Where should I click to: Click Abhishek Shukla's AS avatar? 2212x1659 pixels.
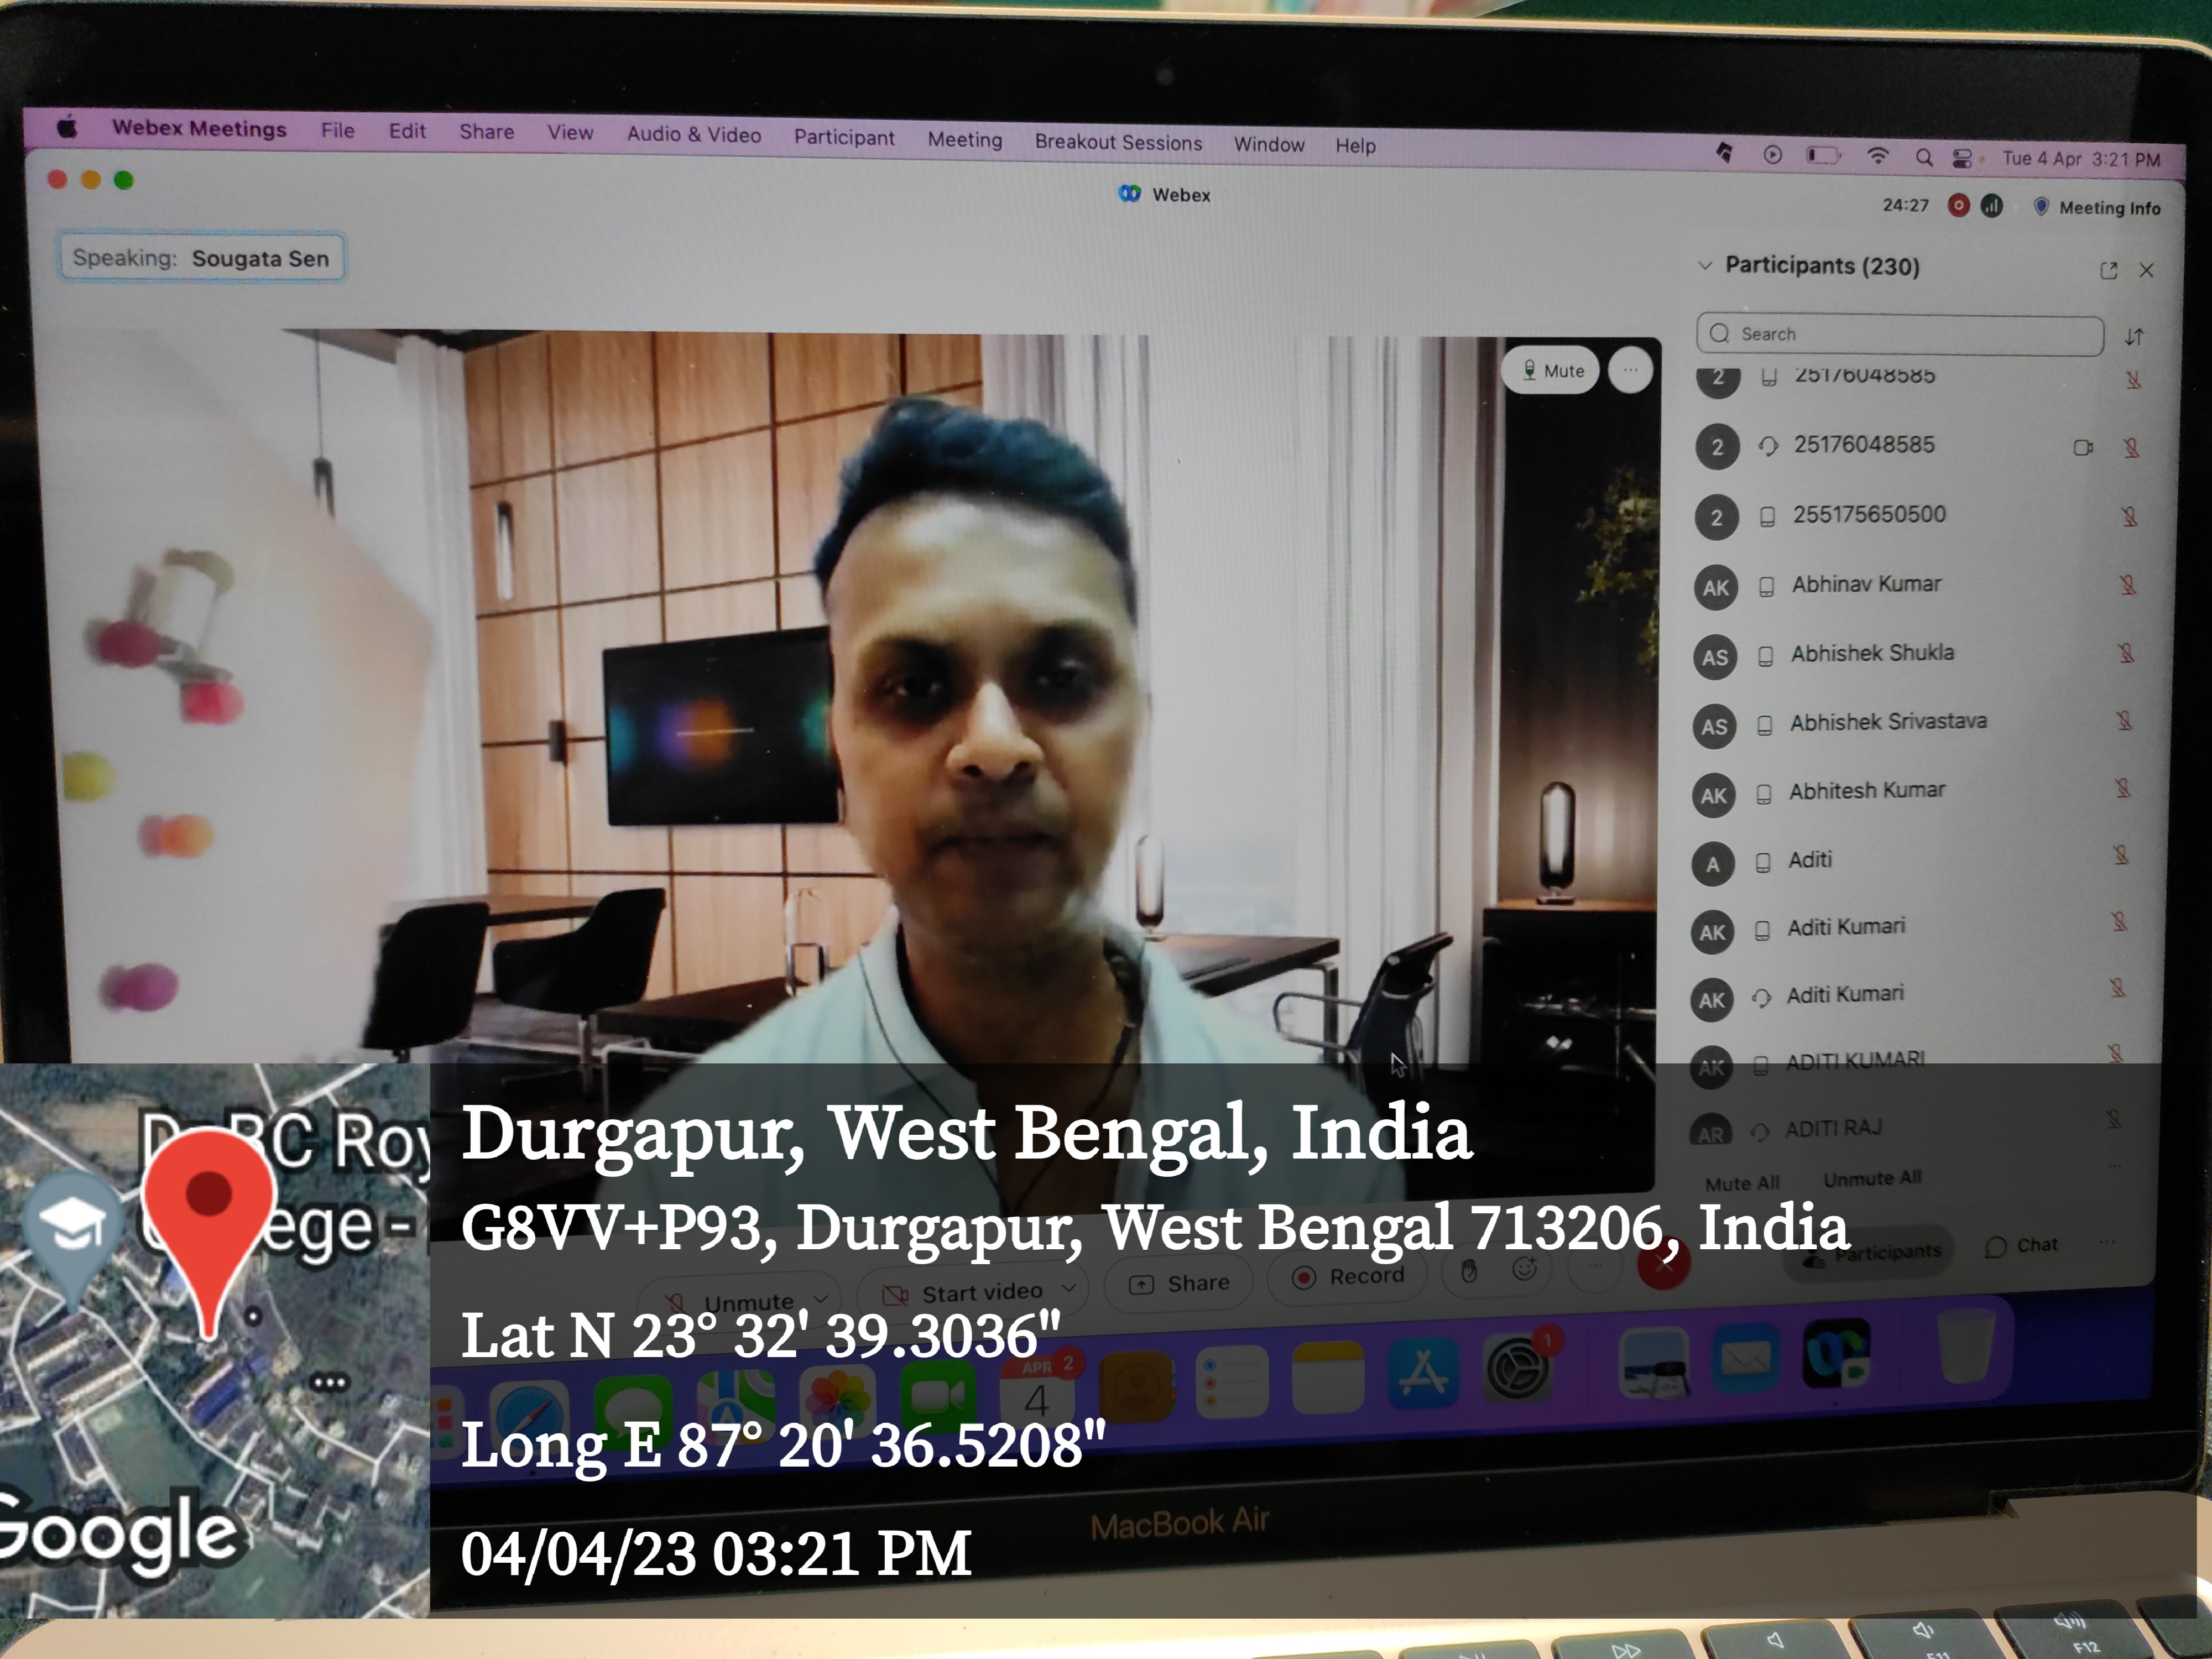pos(1715,657)
